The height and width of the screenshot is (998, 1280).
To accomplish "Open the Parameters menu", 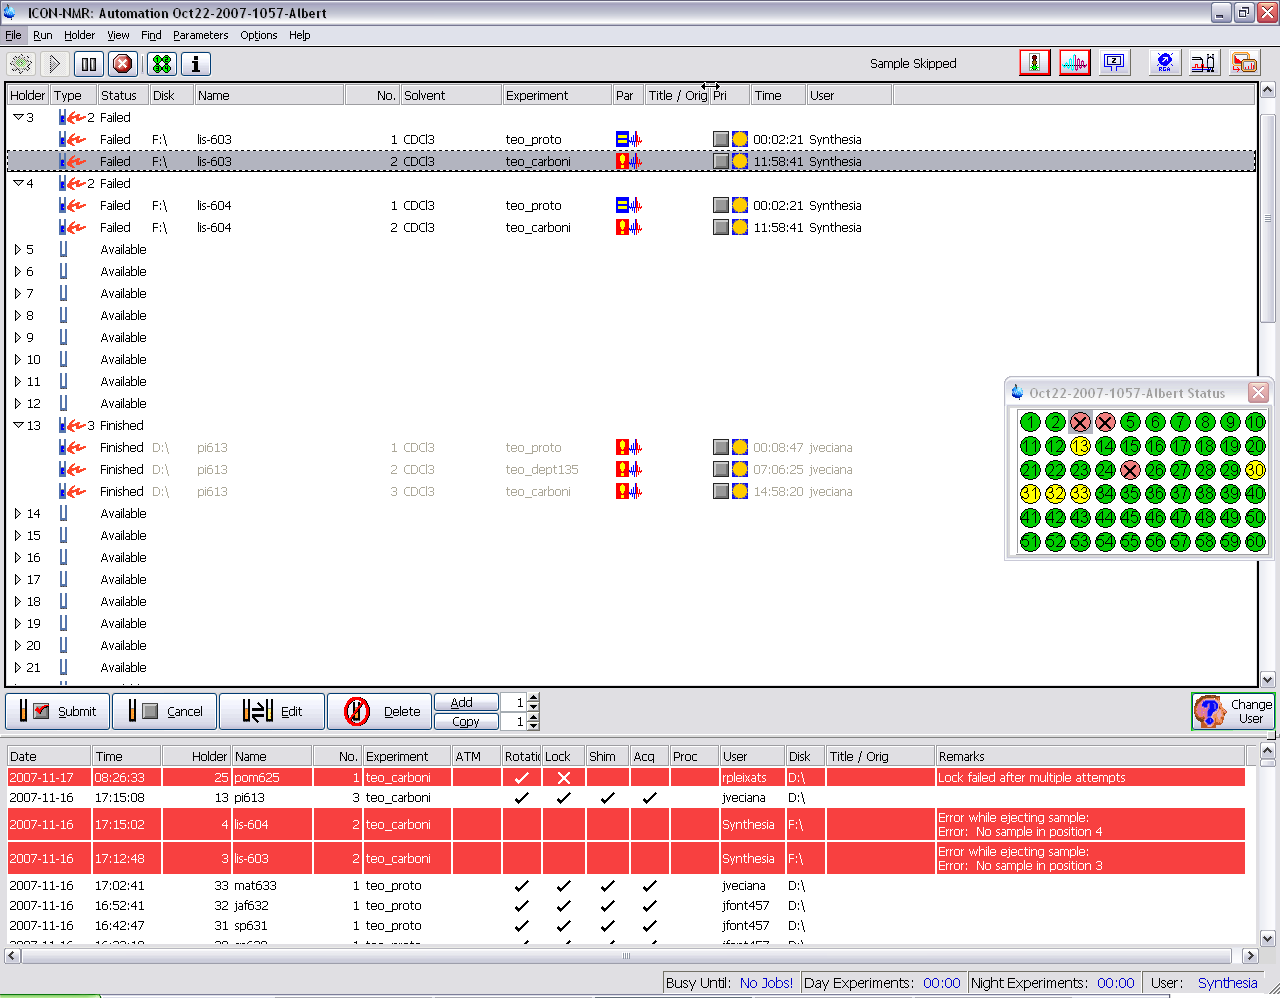I will (x=200, y=35).
